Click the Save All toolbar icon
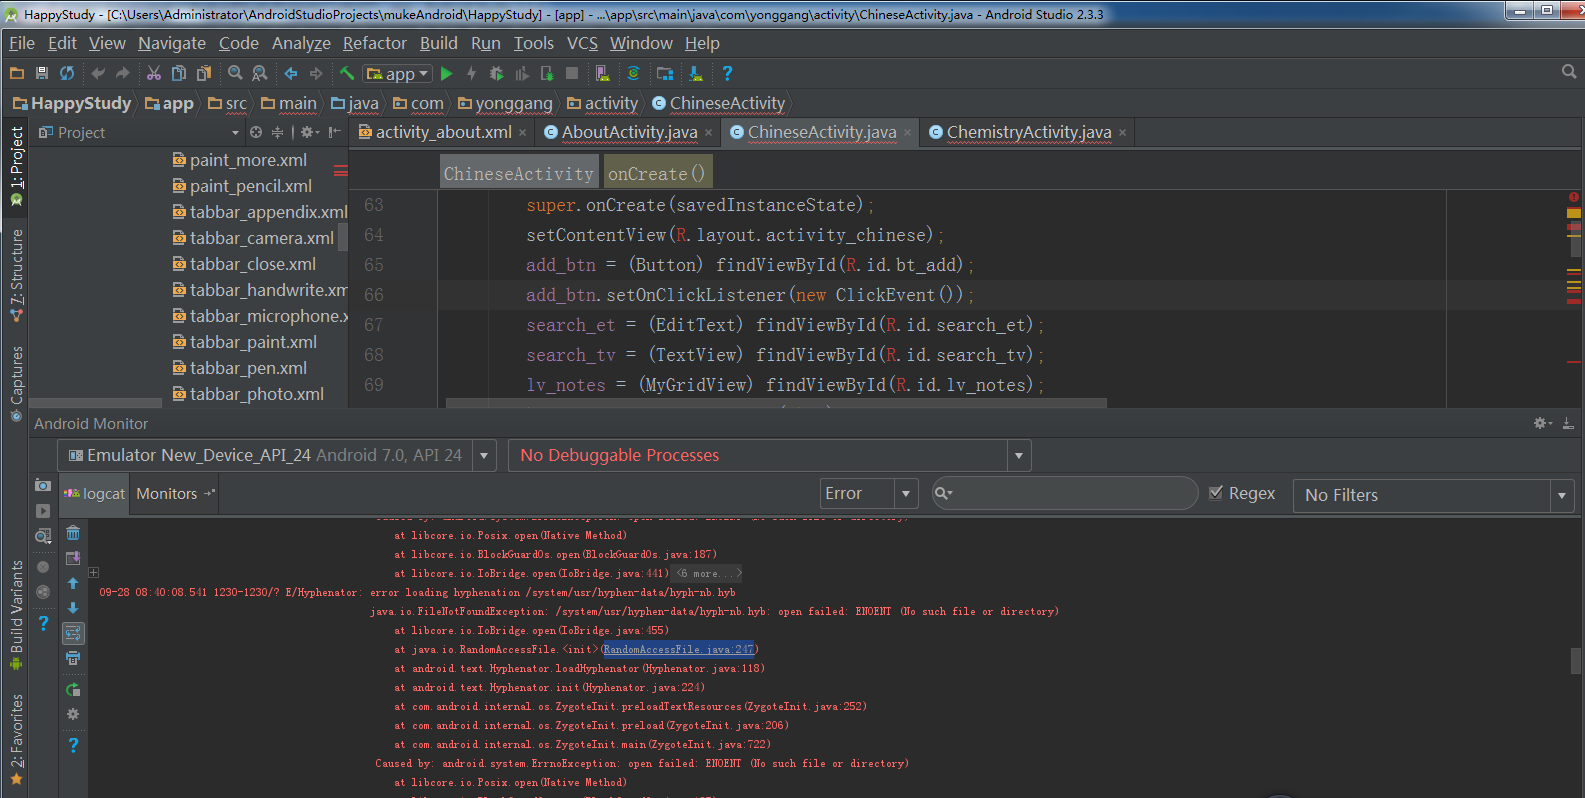This screenshot has height=798, width=1585. (41, 73)
